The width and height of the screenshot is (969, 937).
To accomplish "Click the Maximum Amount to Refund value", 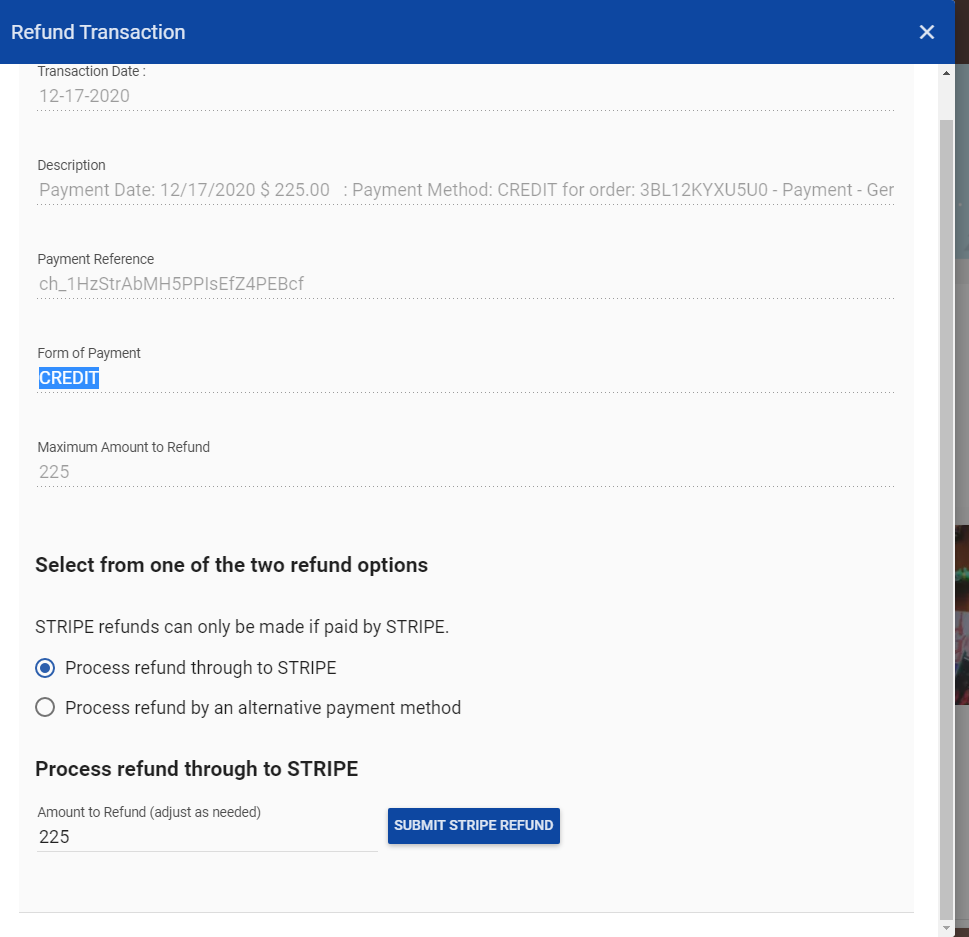I will 54,472.
